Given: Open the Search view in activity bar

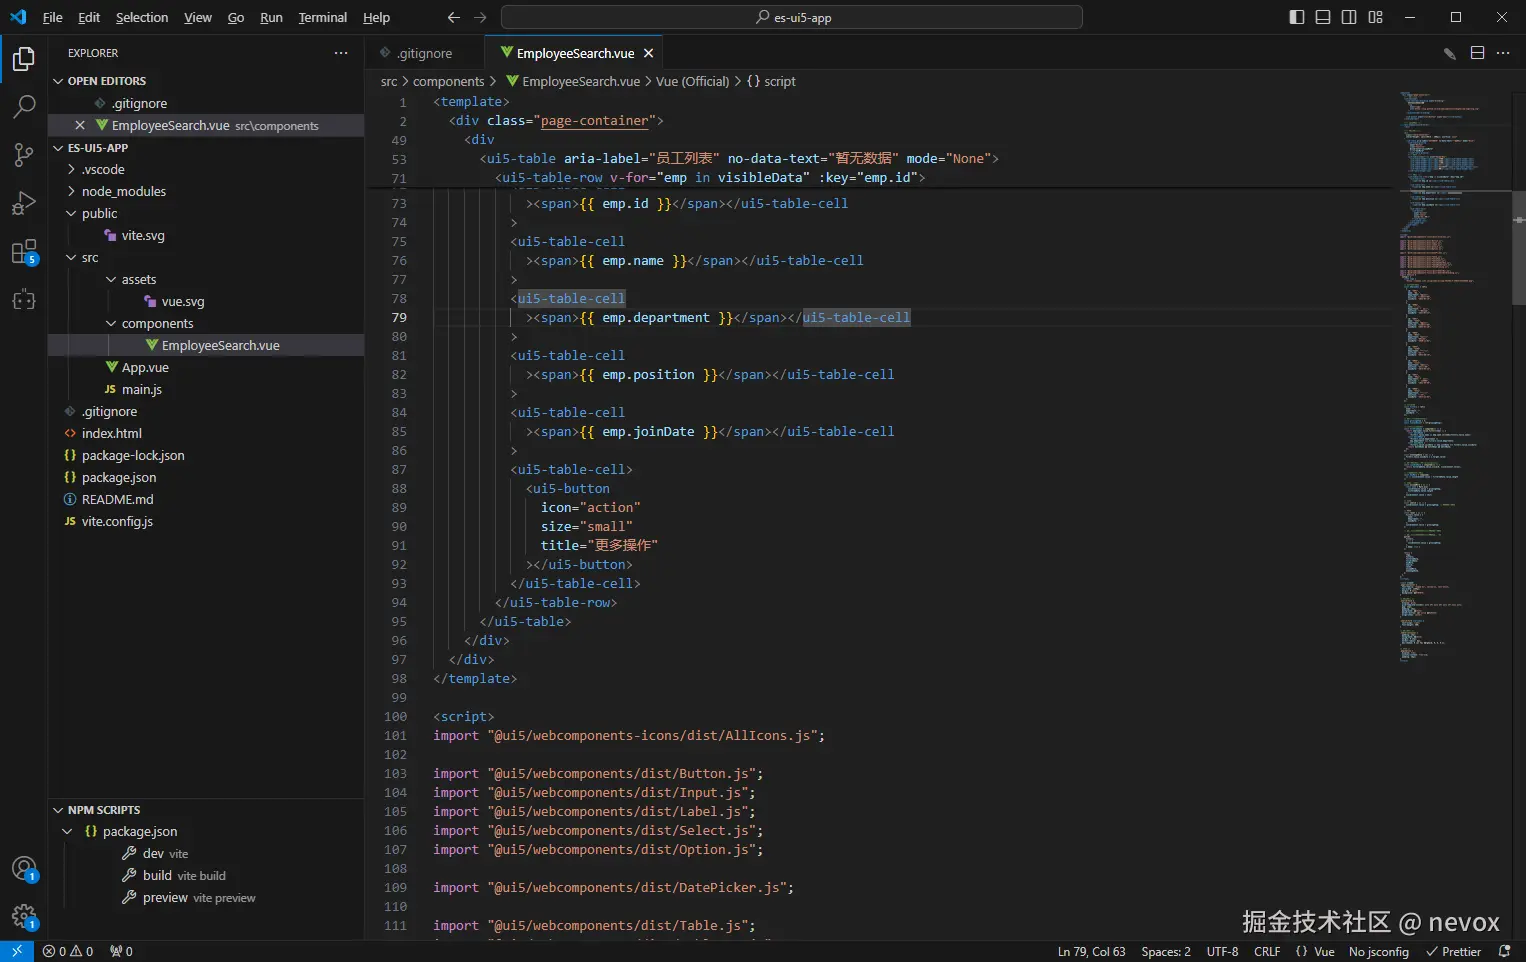Looking at the screenshot, I should pos(24,106).
